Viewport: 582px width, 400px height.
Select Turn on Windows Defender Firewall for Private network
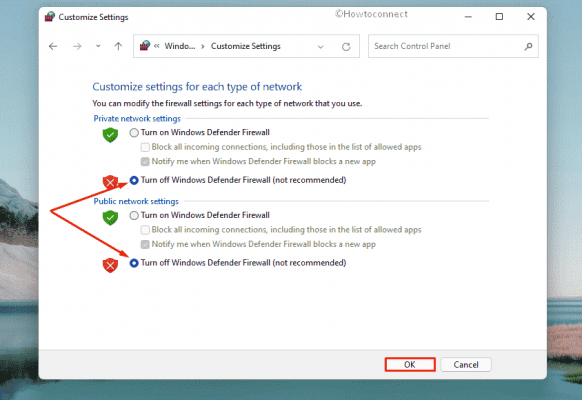134,132
